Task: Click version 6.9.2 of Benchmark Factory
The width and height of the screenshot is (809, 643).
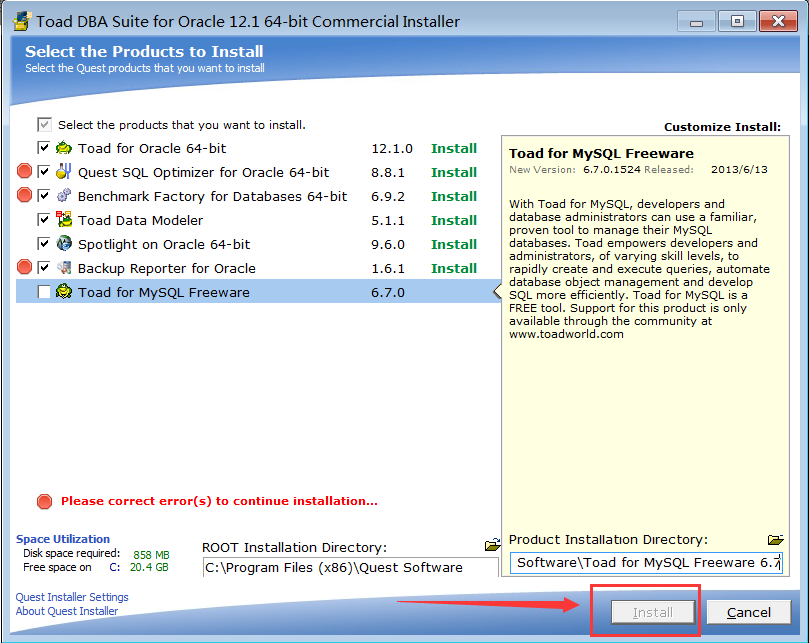Action: click(388, 197)
